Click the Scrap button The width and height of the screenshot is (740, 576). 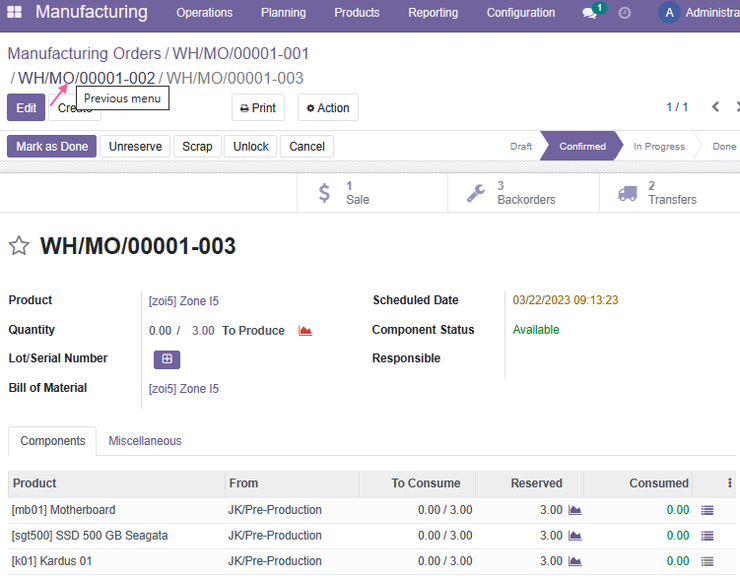coord(197,146)
